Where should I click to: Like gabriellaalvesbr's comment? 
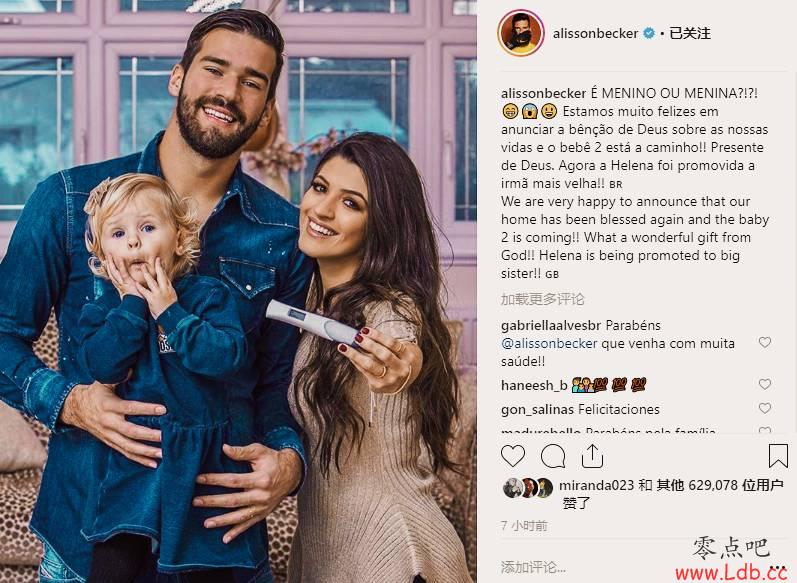coord(764,343)
